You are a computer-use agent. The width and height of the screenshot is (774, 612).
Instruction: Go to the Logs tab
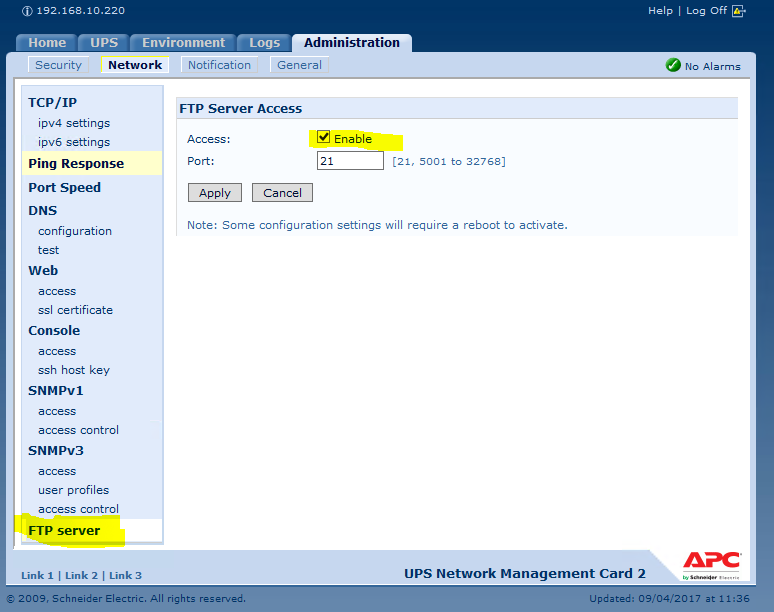coord(264,43)
